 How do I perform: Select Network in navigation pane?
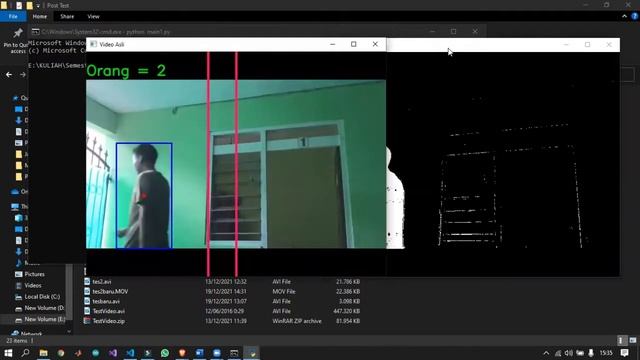31,333
